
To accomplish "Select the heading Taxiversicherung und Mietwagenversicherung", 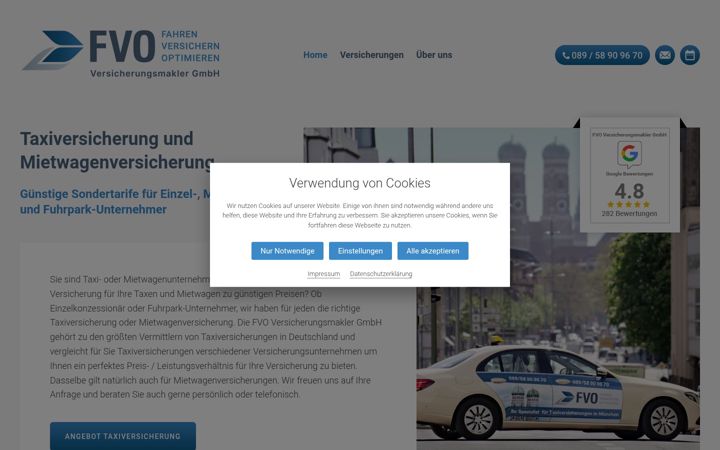I will [x=117, y=150].
